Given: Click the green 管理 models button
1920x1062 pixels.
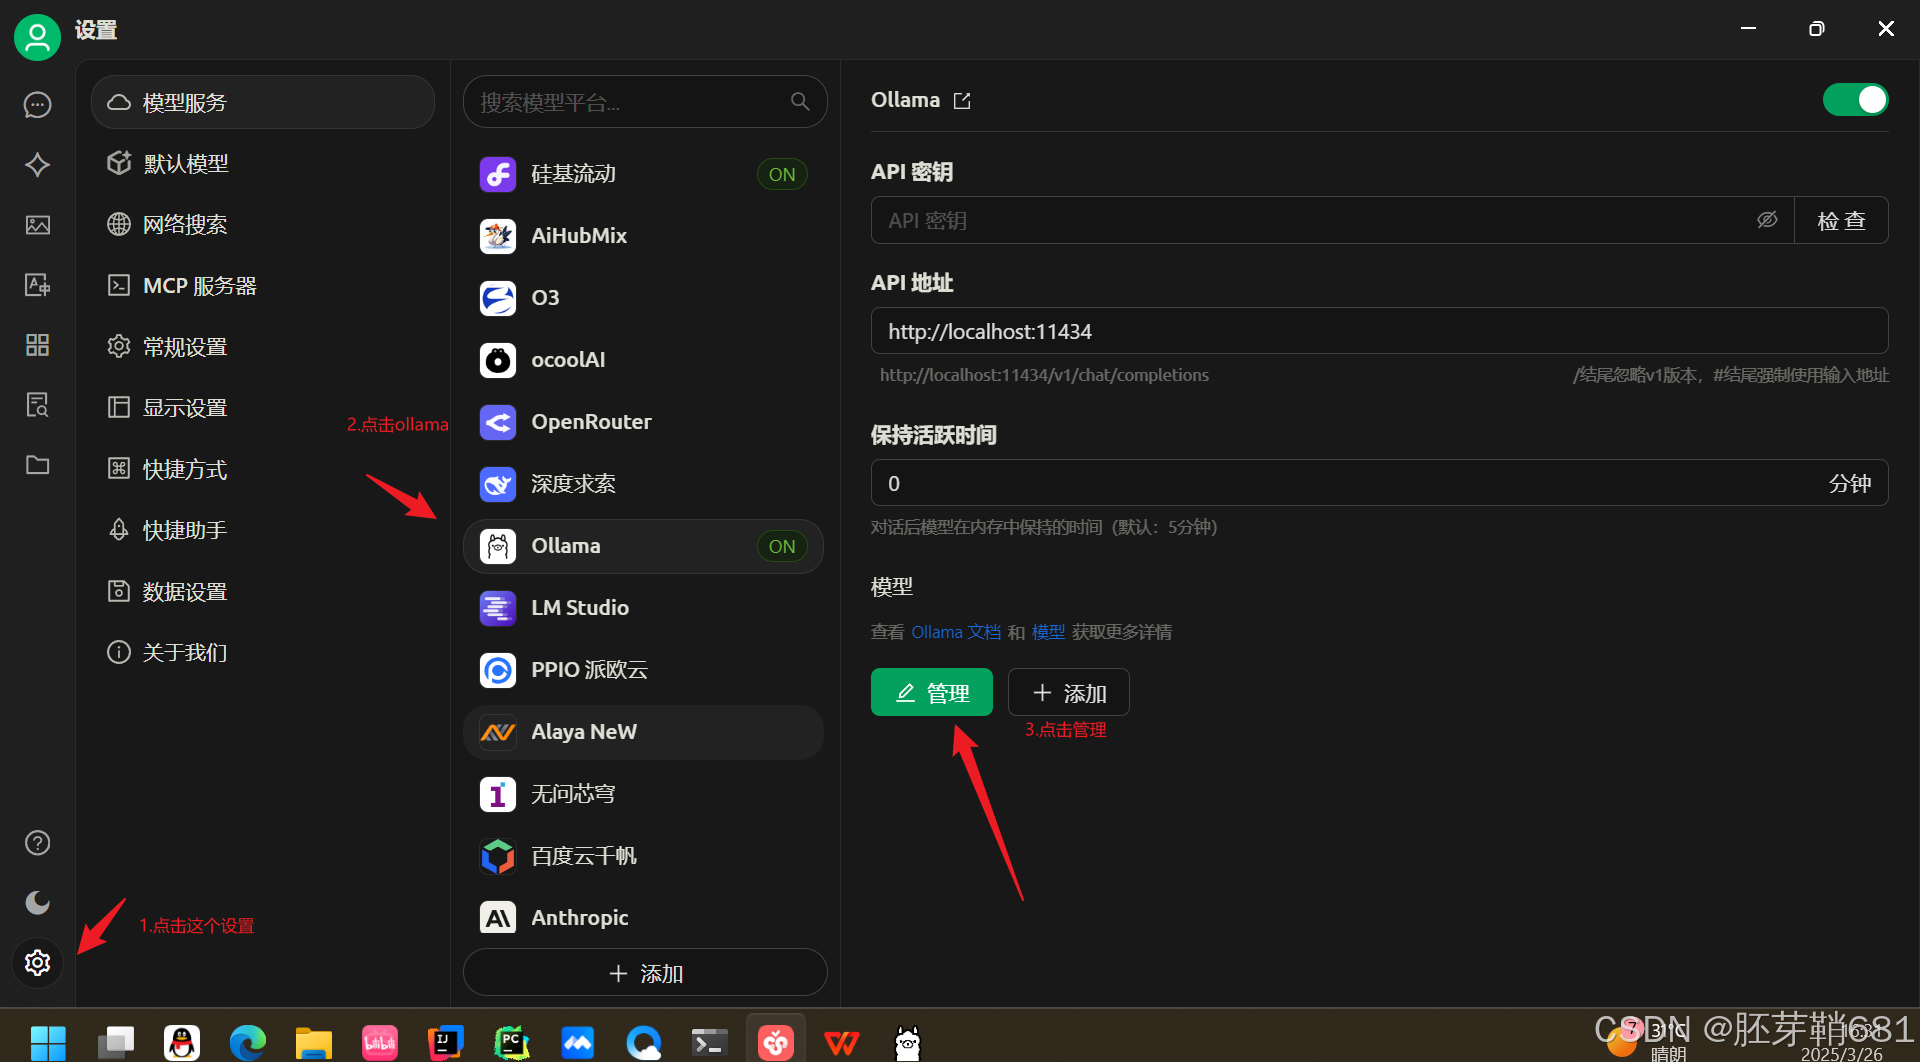Looking at the screenshot, I should [932, 692].
